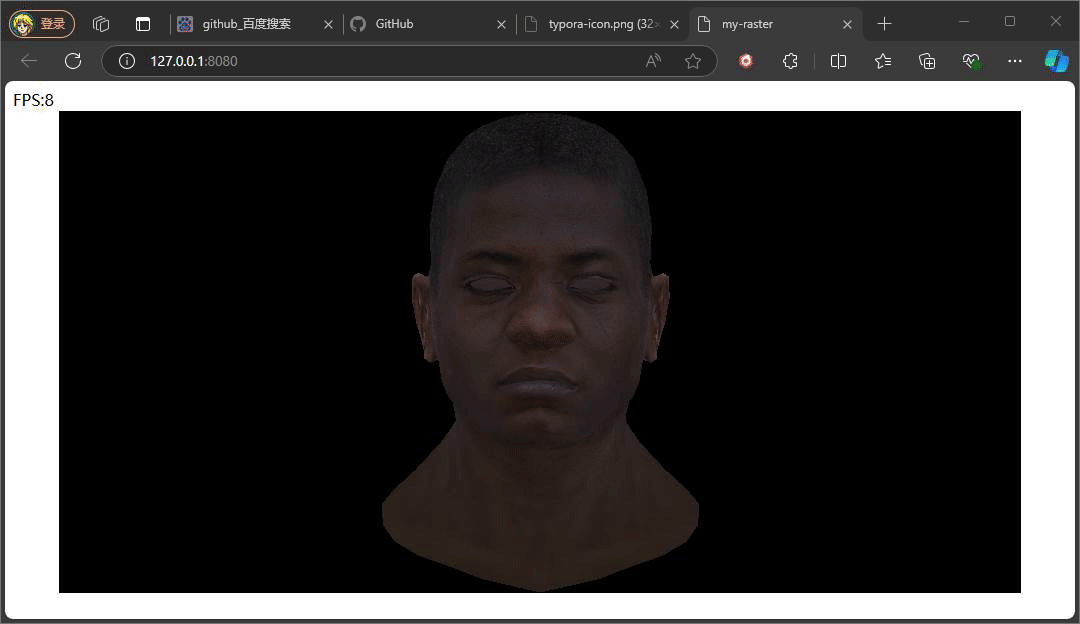The height and width of the screenshot is (624, 1080).
Task: Open the red extension icon in the toolbar
Action: tap(746, 61)
